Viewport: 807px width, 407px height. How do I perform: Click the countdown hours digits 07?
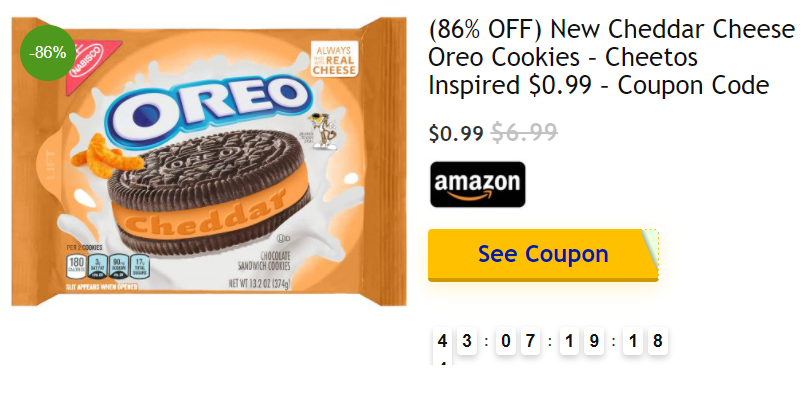coord(518,341)
